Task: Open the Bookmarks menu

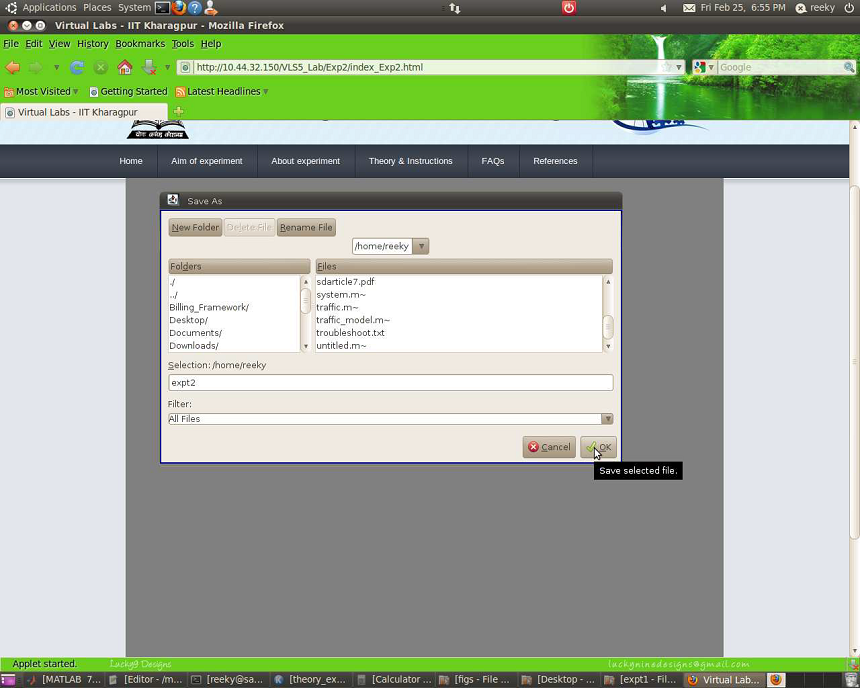Action: click(x=140, y=44)
